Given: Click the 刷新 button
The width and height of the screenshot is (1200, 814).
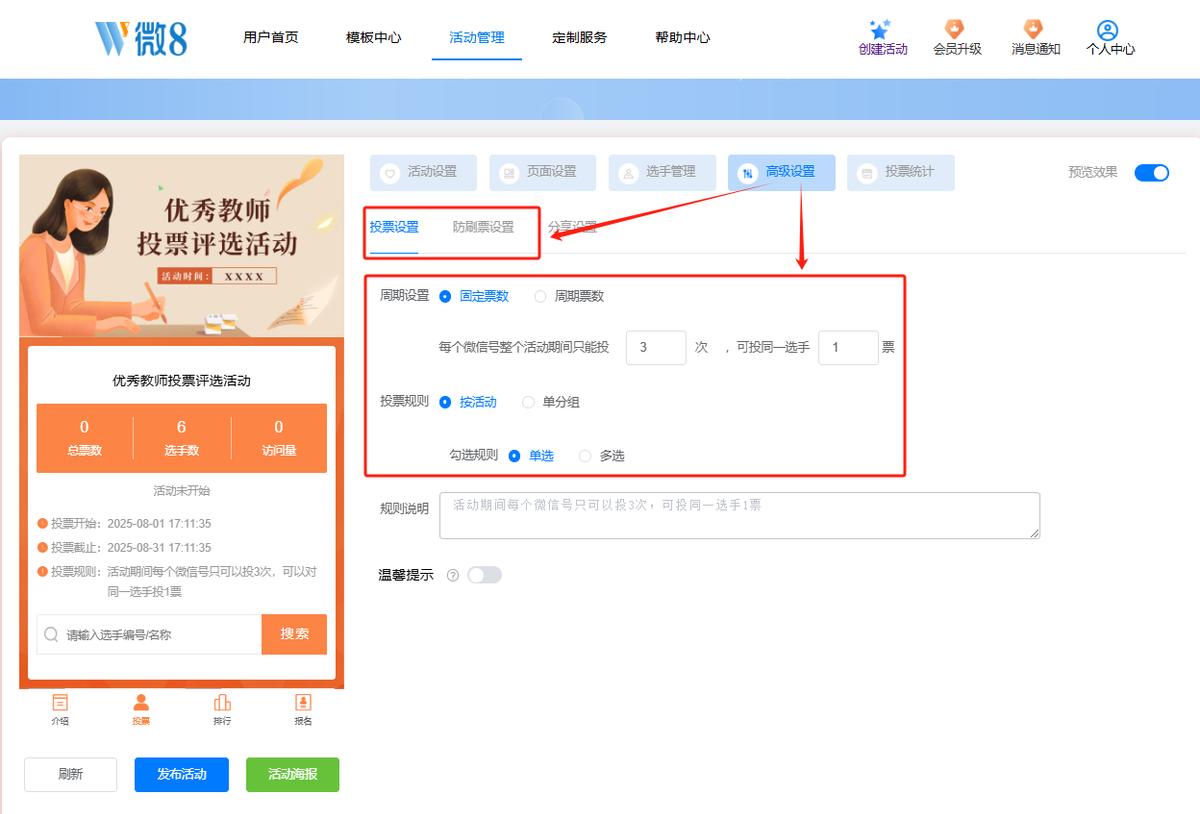Looking at the screenshot, I should (71, 775).
